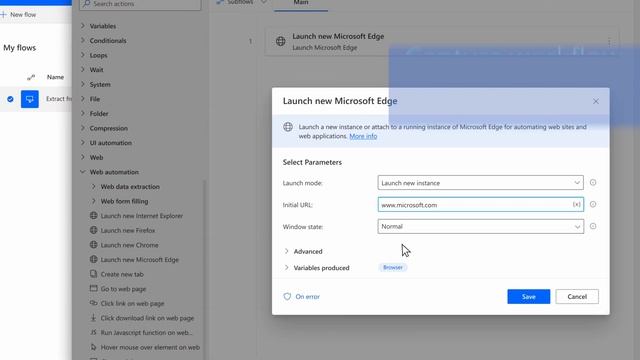Screen dimensions: 640x360
Task: Select Create new tab action
Action: [122, 274]
